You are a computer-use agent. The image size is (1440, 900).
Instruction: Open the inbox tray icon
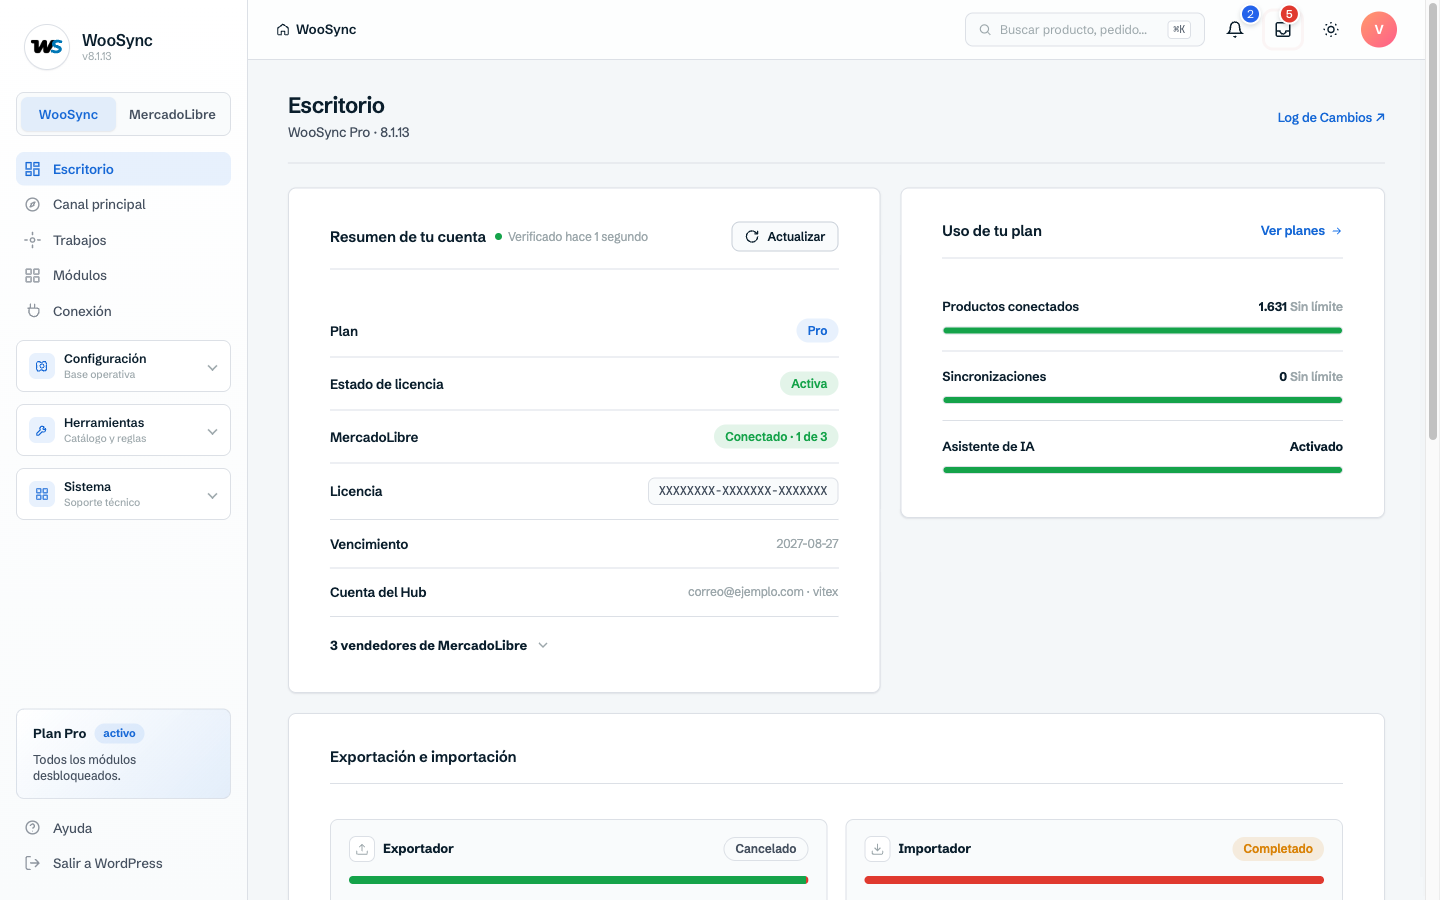point(1283,30)
